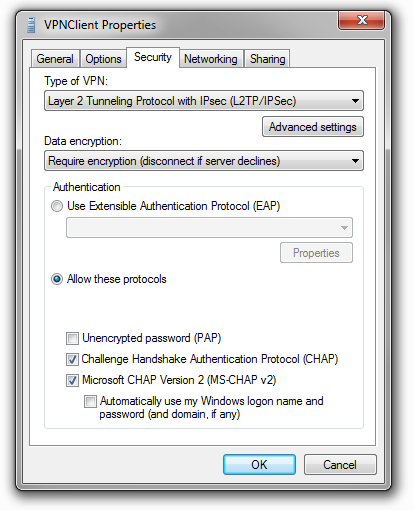Viewport: 414px width, 511px height.
Task: Uncheck Challenge Handshake Authentication Protocol (CHAP)
Action: coord(72,359)
